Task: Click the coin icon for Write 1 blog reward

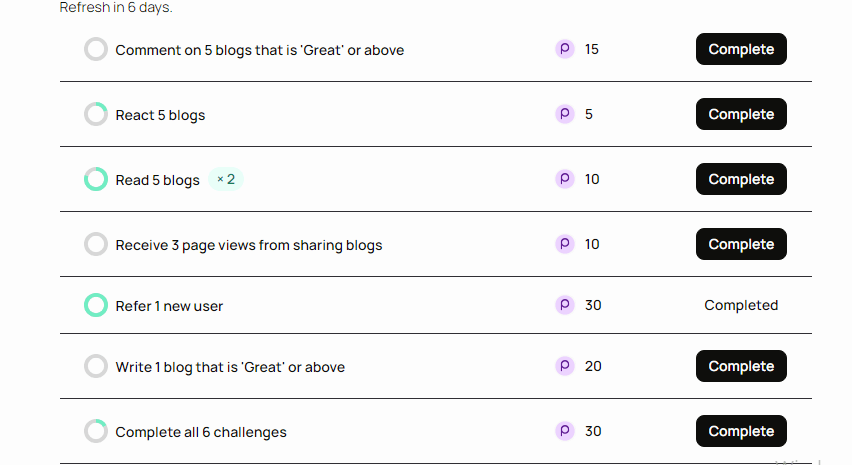Action: [x=565, y=366]
